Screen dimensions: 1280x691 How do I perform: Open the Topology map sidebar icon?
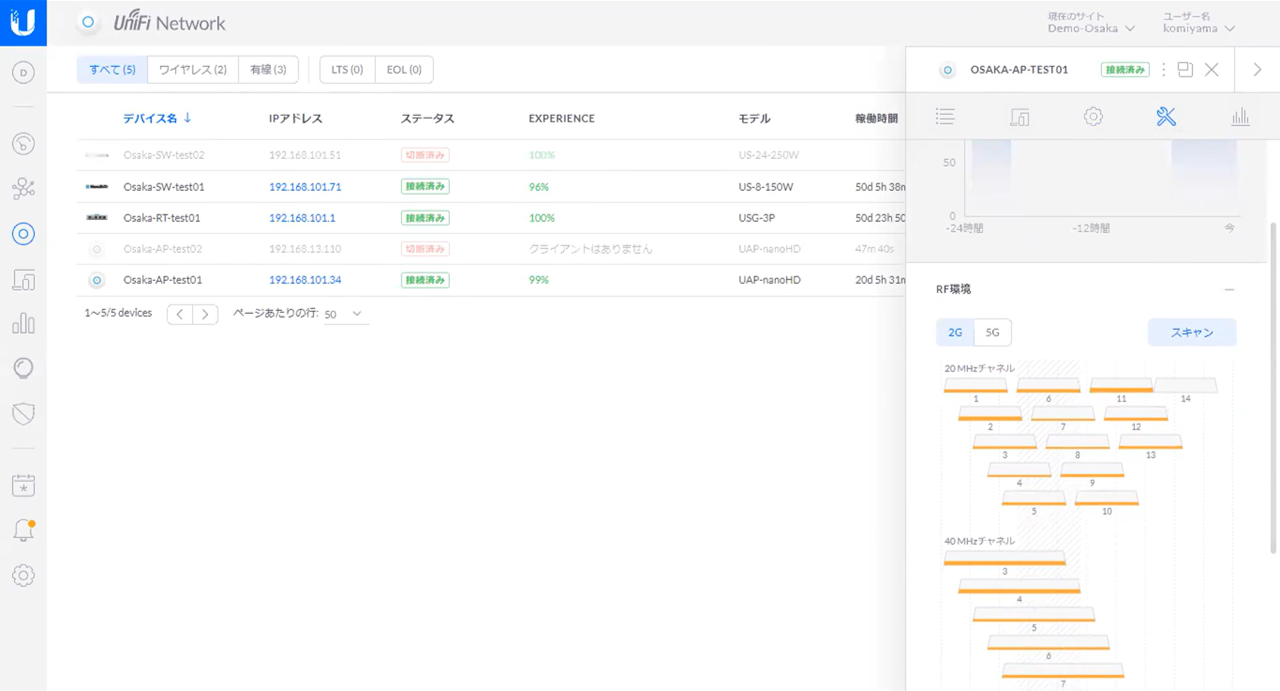pos(23,188)
